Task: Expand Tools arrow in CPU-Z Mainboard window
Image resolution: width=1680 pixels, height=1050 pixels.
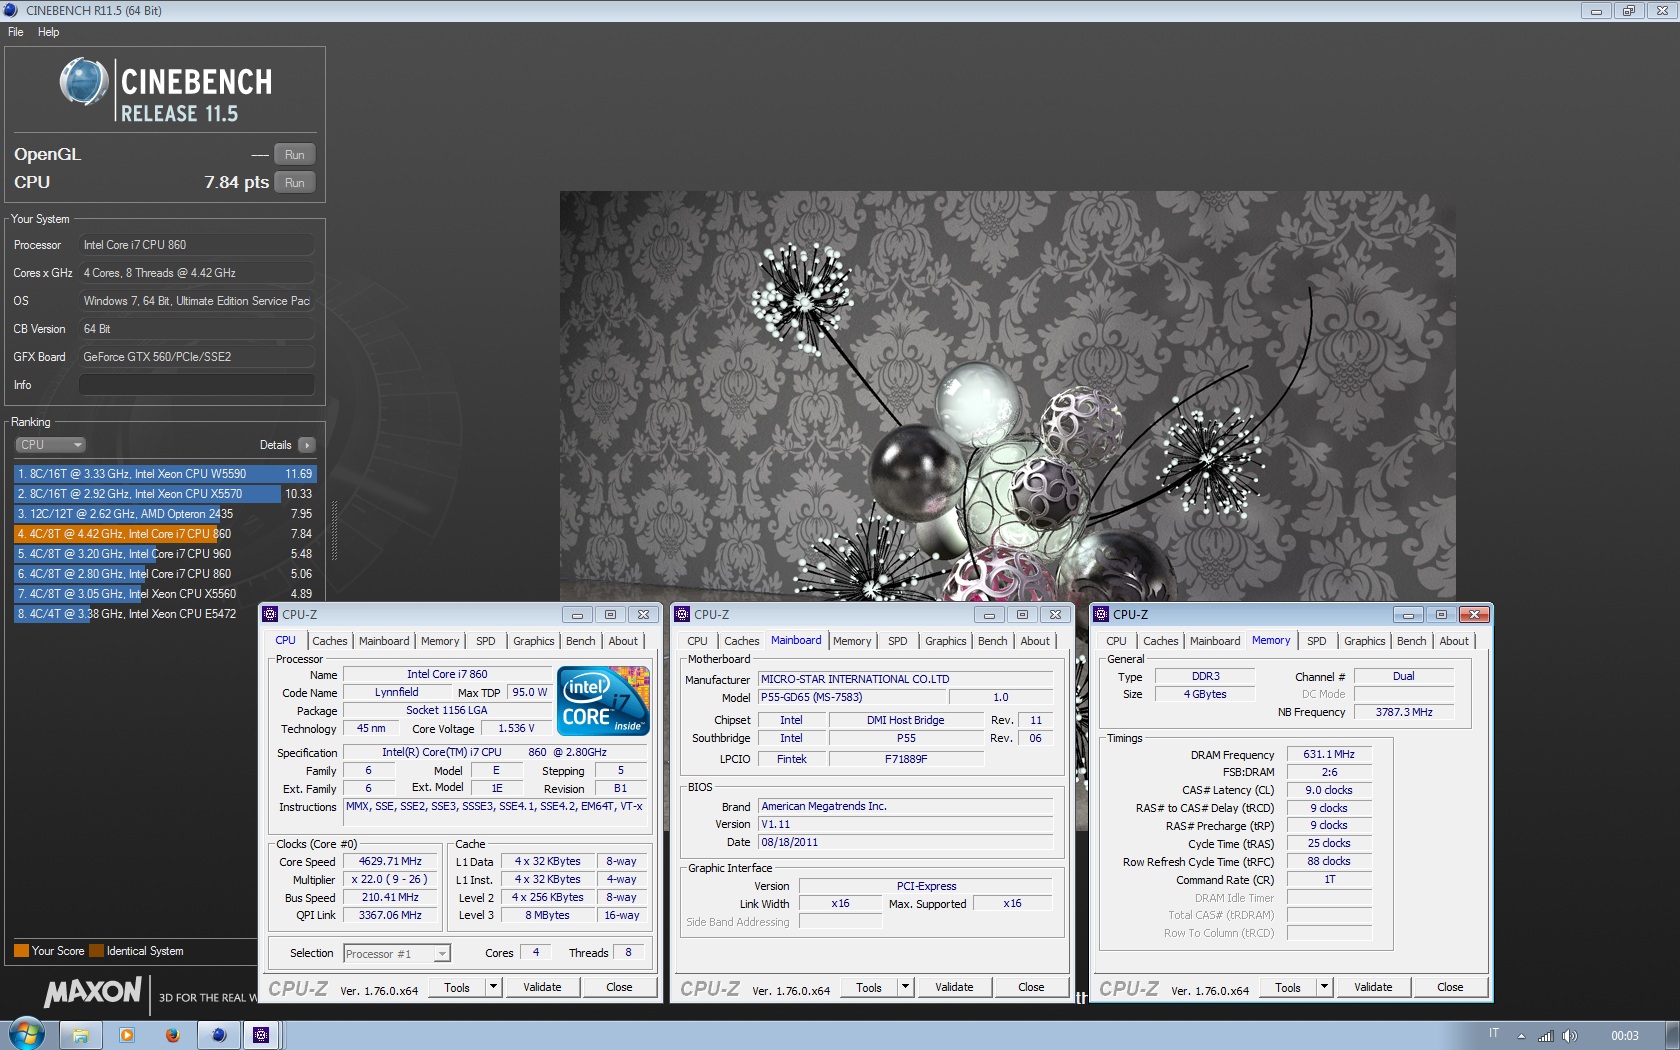Action: [905, 987]
